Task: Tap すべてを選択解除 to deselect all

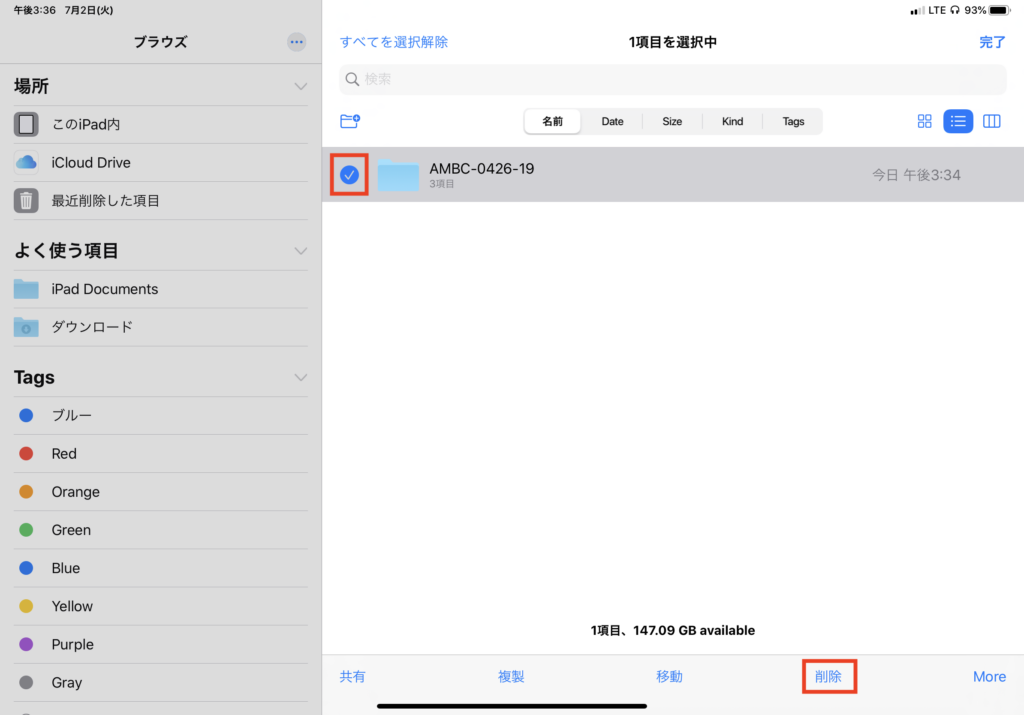Action: tap(394, 42)
